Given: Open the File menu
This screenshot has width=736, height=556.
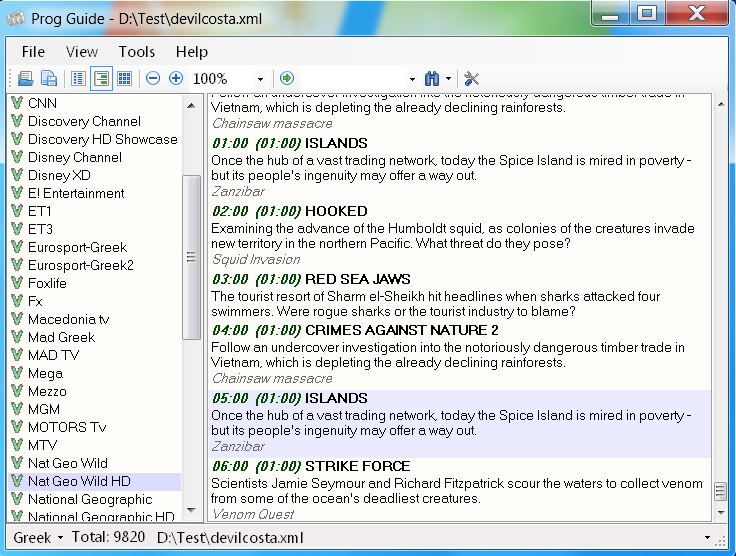Looking at the screenshot, I should tap(33, 52).
